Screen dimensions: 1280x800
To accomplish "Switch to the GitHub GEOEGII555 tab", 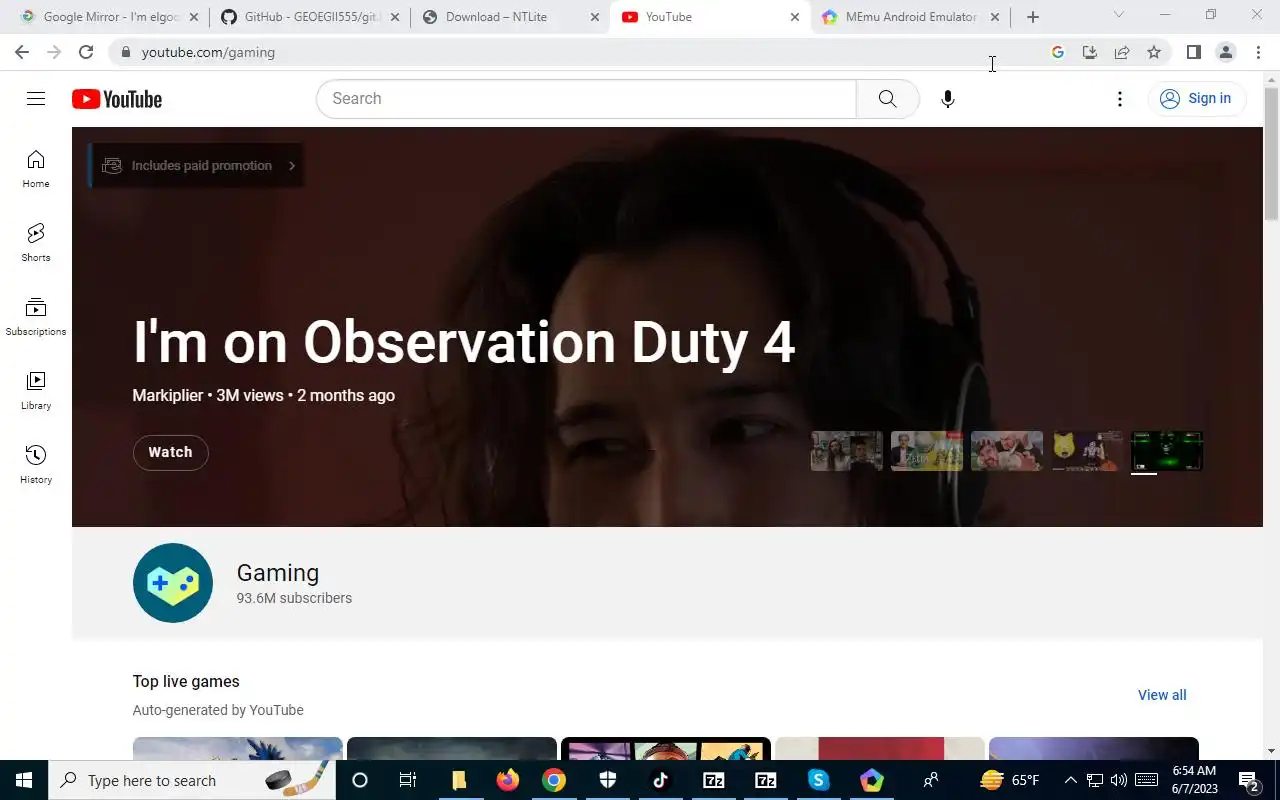I will coord(309,17).
